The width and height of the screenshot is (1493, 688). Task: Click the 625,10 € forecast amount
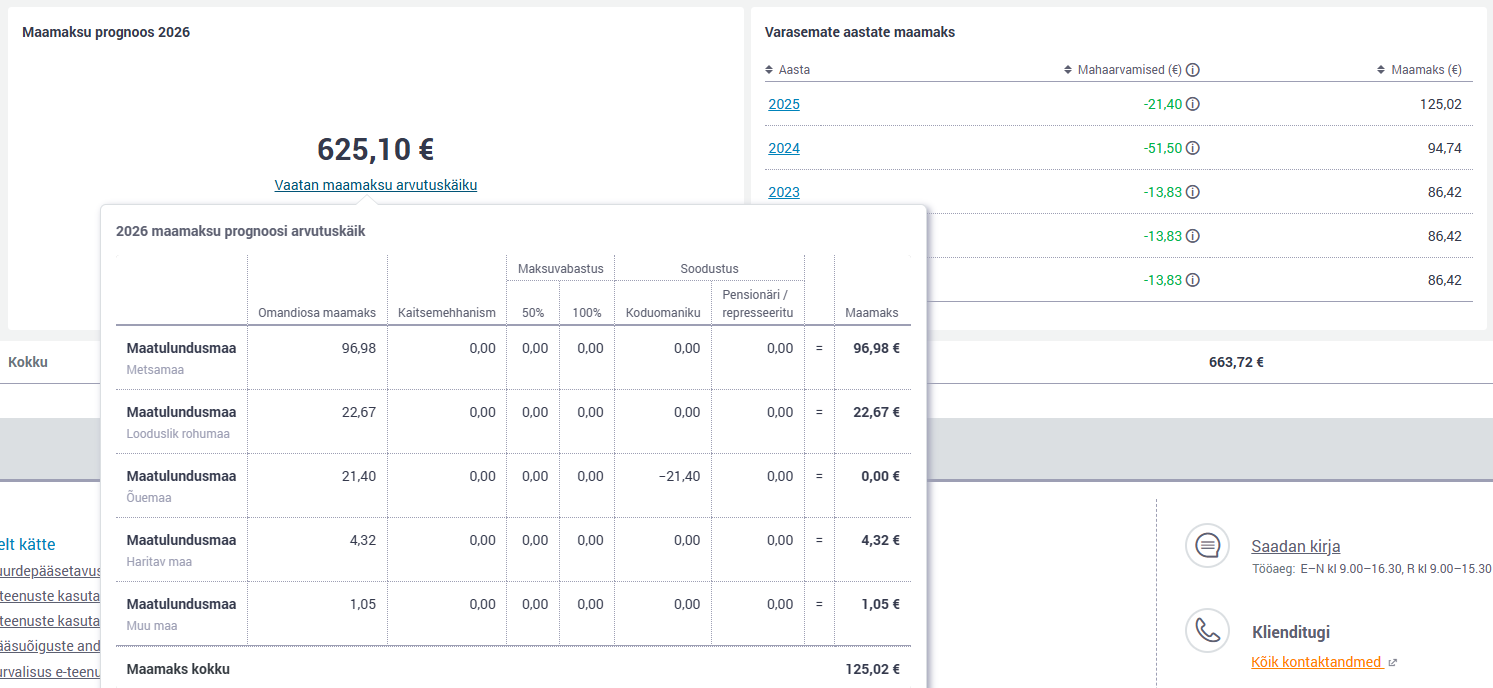pos(375,149)
